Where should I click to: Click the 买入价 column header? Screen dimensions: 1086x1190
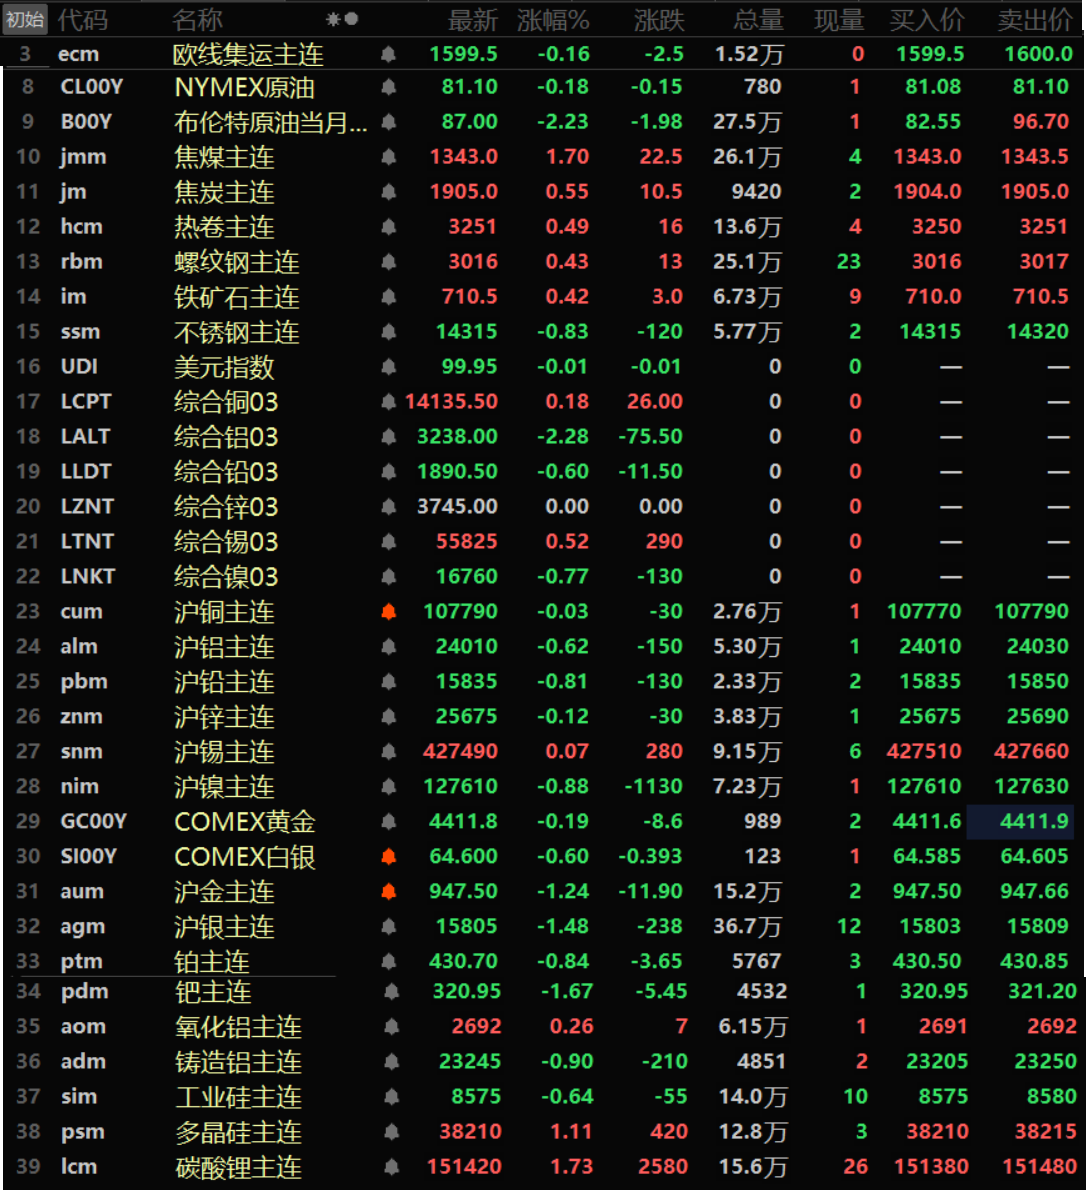927,20
